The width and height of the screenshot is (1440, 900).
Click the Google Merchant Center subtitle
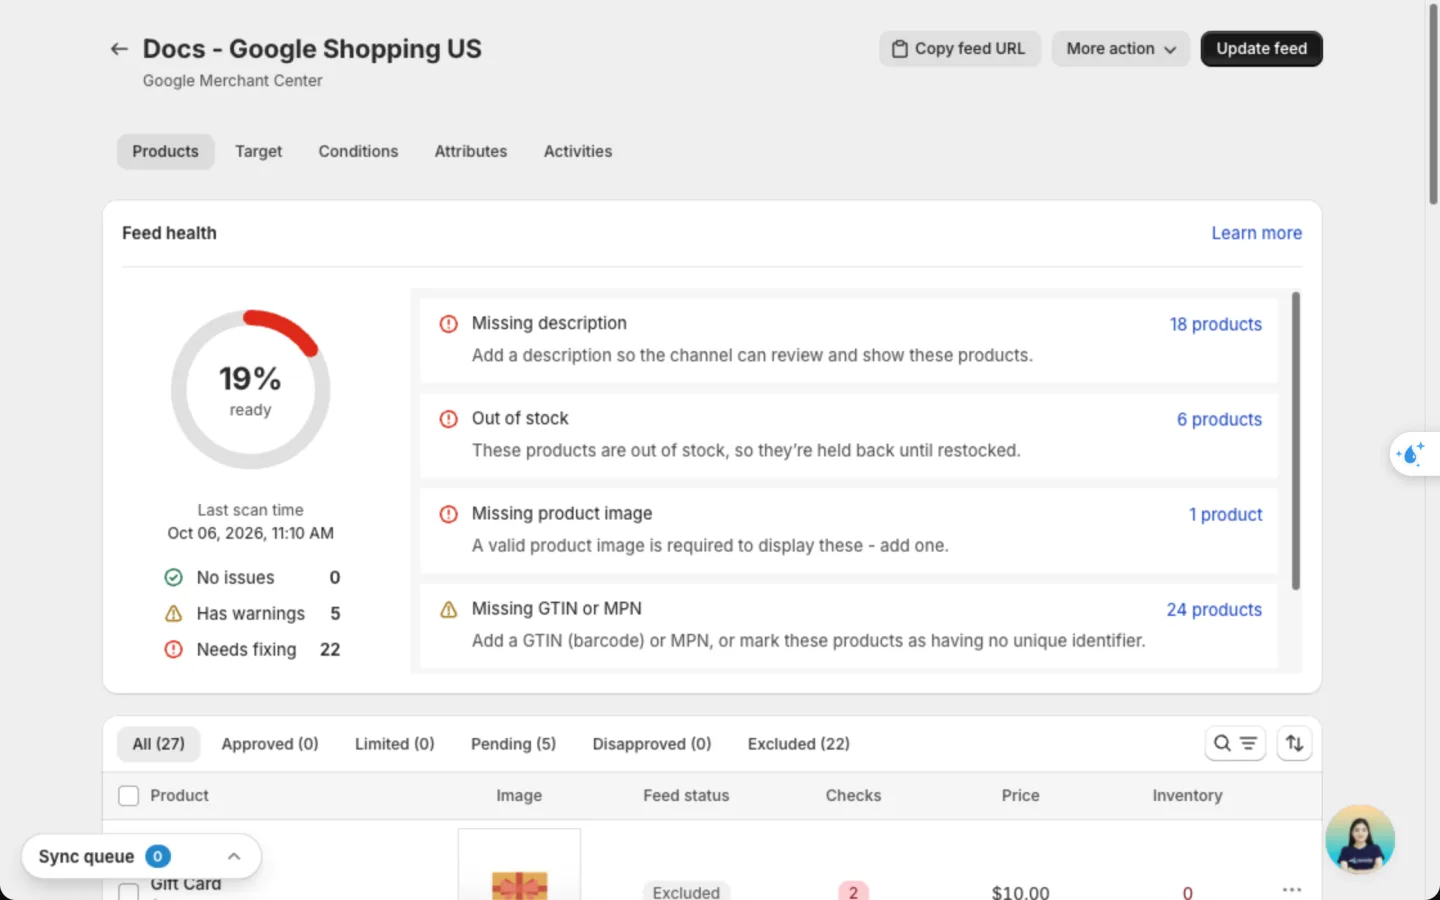232,81
